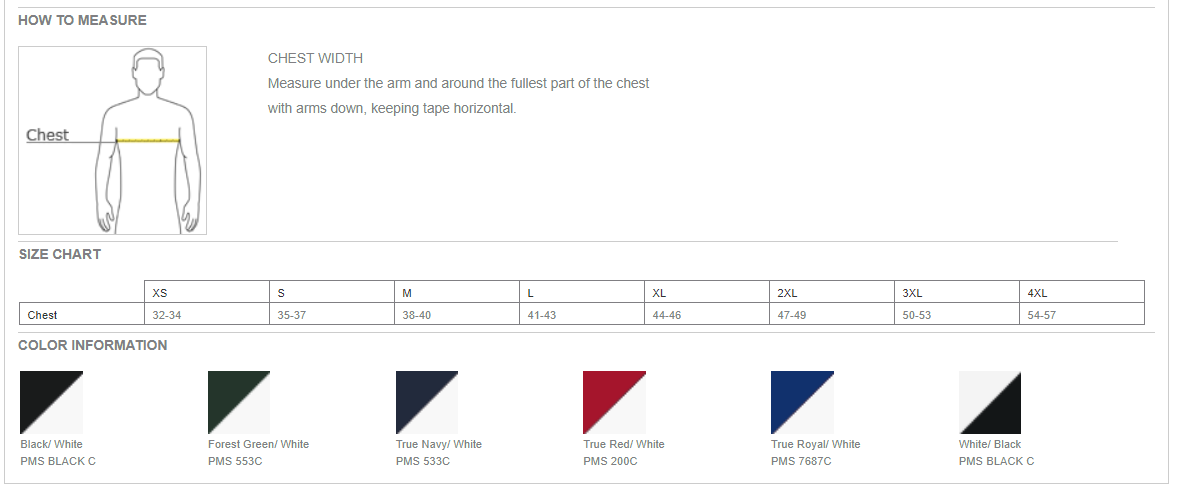
Task: Open the chest measurement illustration
Action: 112,140
